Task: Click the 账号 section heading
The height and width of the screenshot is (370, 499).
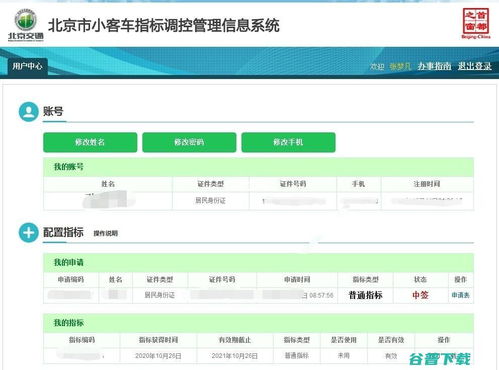Action: (53, 111)
